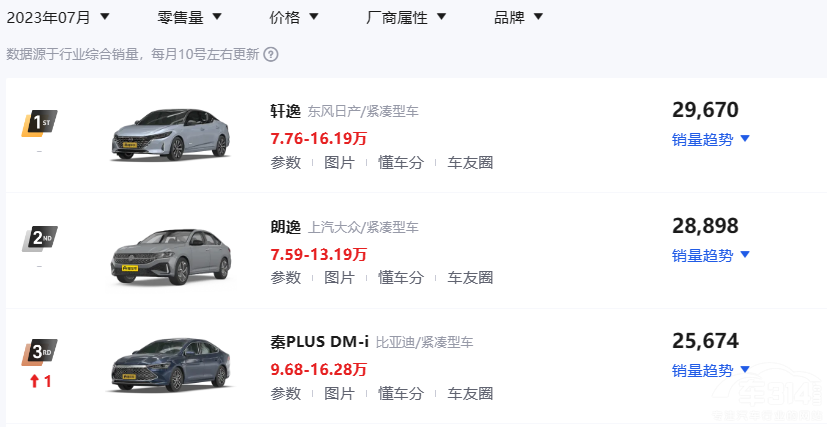The width and height of the screenshot is (827, 427).
Task: Expand the 价格 filter dropdown
Action: [295, 17]
